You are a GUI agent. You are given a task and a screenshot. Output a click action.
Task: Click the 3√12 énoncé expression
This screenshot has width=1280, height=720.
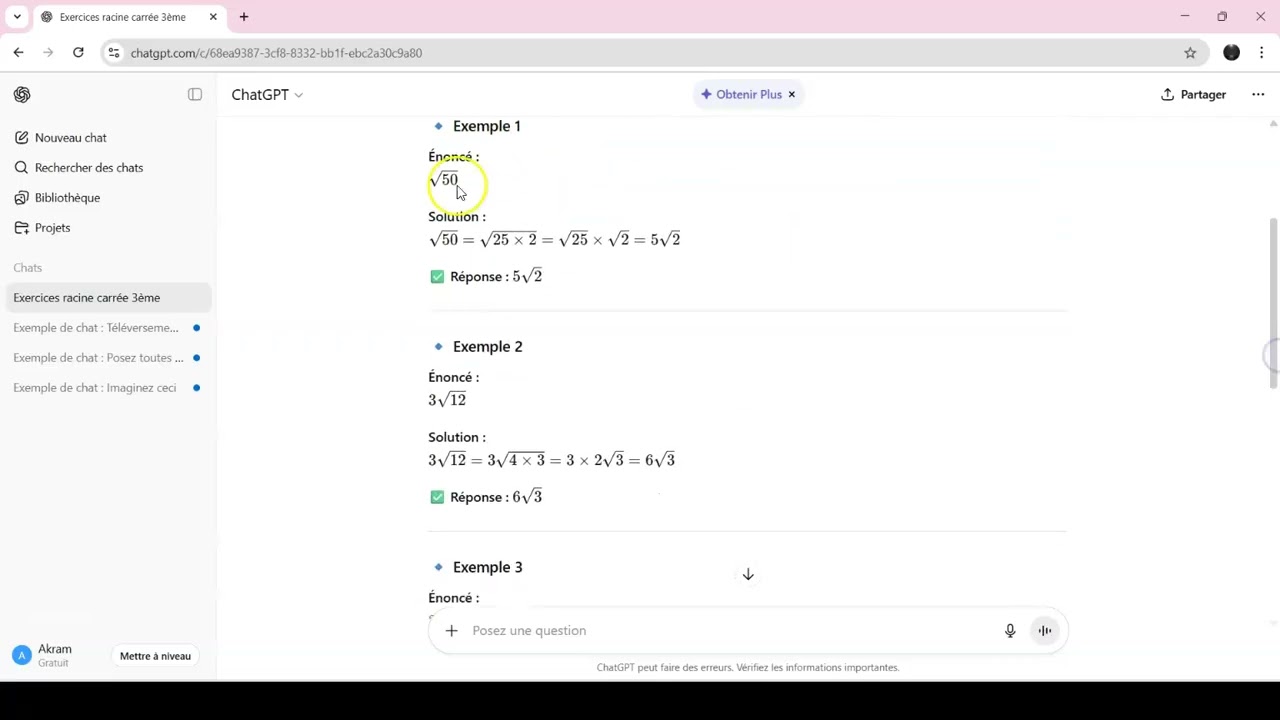point(447,400)
